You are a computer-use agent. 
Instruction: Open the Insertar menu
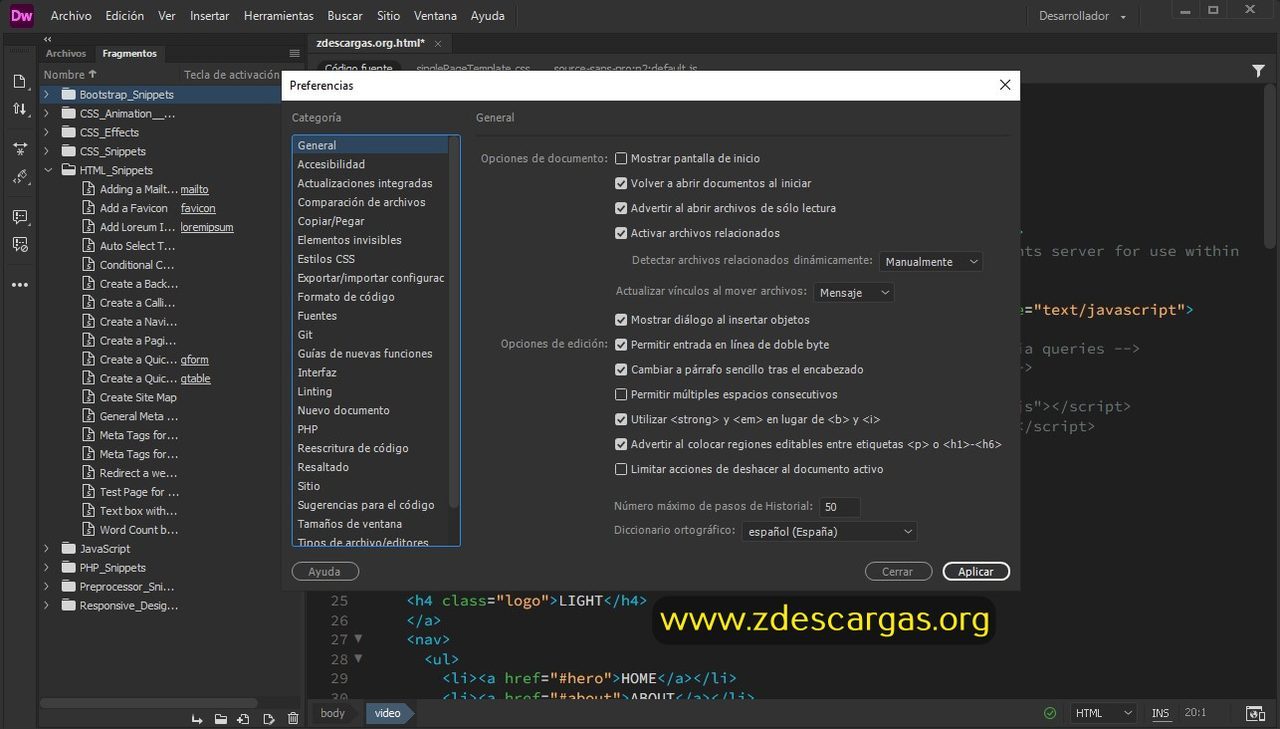[x=209, y=16]
